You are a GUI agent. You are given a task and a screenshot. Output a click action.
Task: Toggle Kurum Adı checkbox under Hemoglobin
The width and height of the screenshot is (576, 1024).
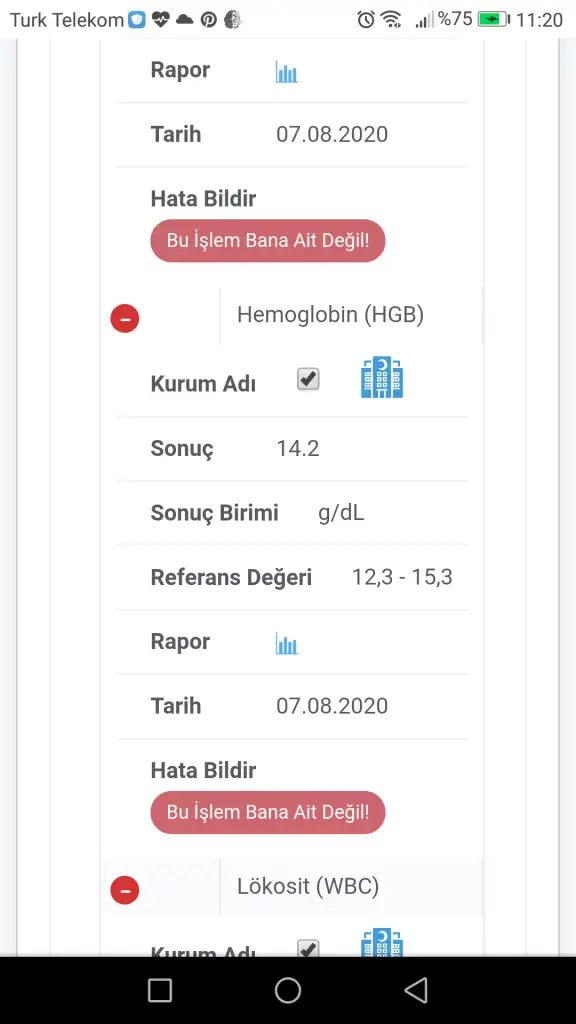[x=308, y=379]
